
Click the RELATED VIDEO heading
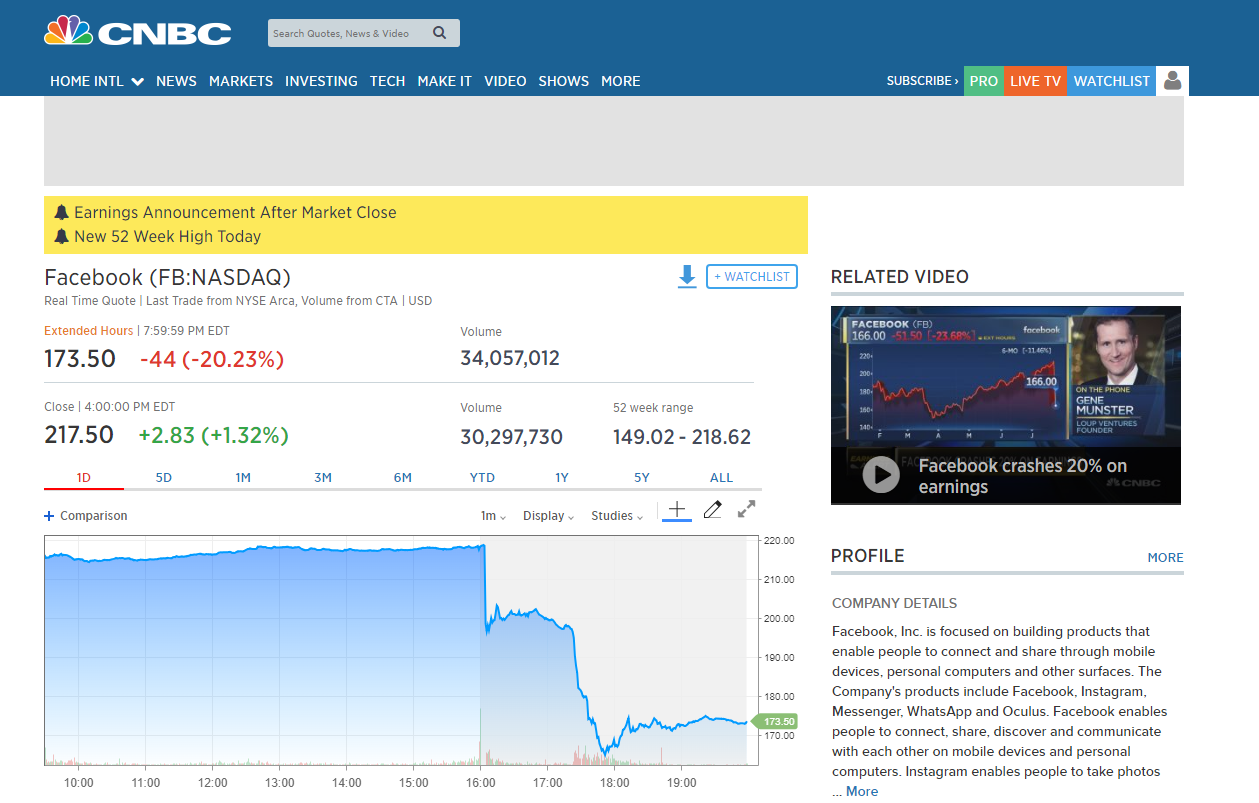(x=900, y=277)
